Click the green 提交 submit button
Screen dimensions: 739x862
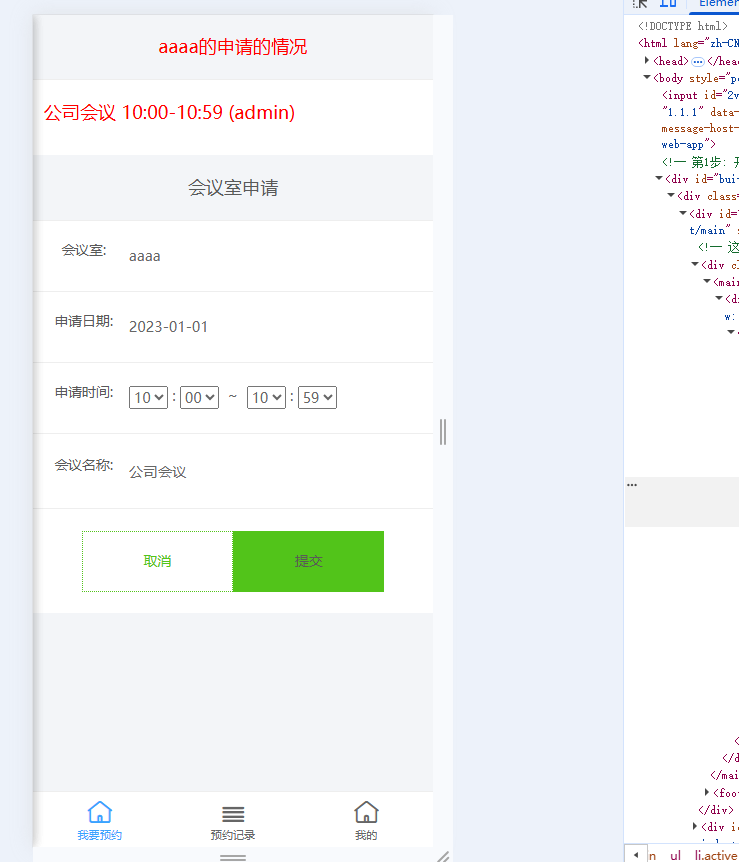coord(308,561)
